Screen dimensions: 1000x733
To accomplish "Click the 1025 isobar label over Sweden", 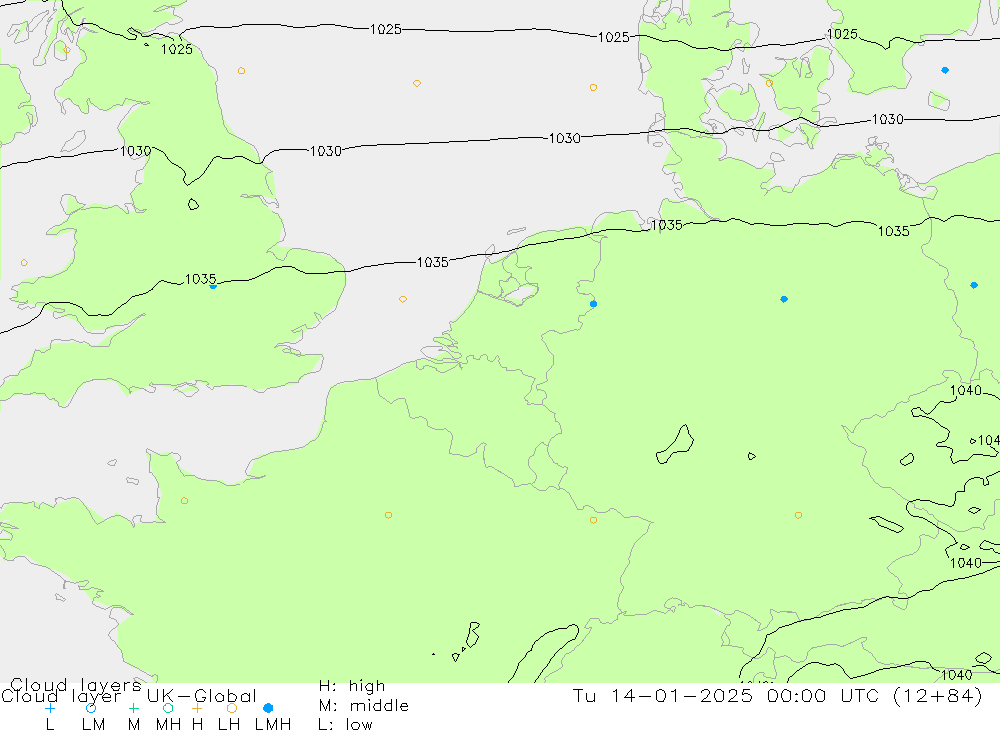I will click(x=842, y=34).
